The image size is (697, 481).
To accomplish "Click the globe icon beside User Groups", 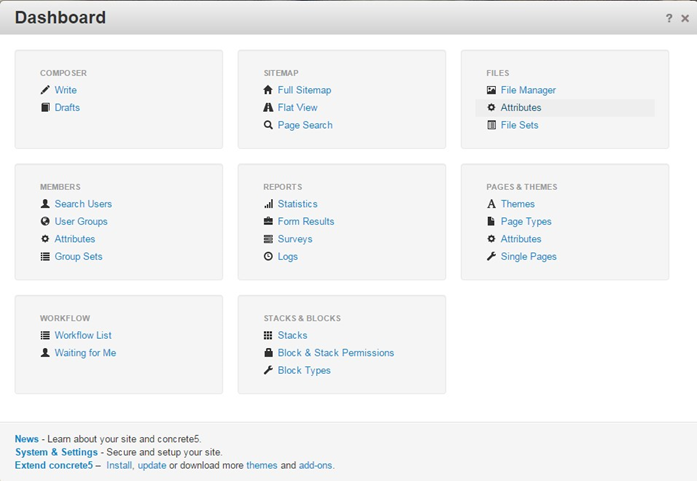I will pyautogui.click(x=45, y=221).
